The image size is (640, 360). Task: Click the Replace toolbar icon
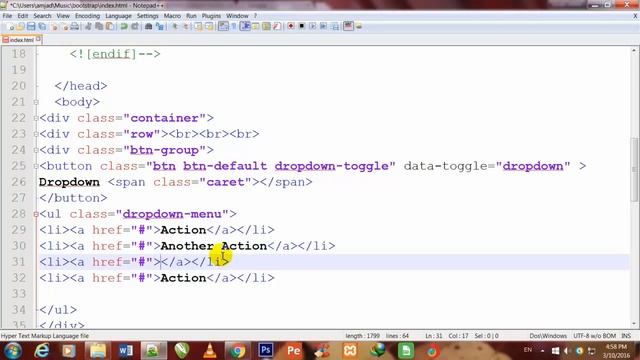[160, 27]
